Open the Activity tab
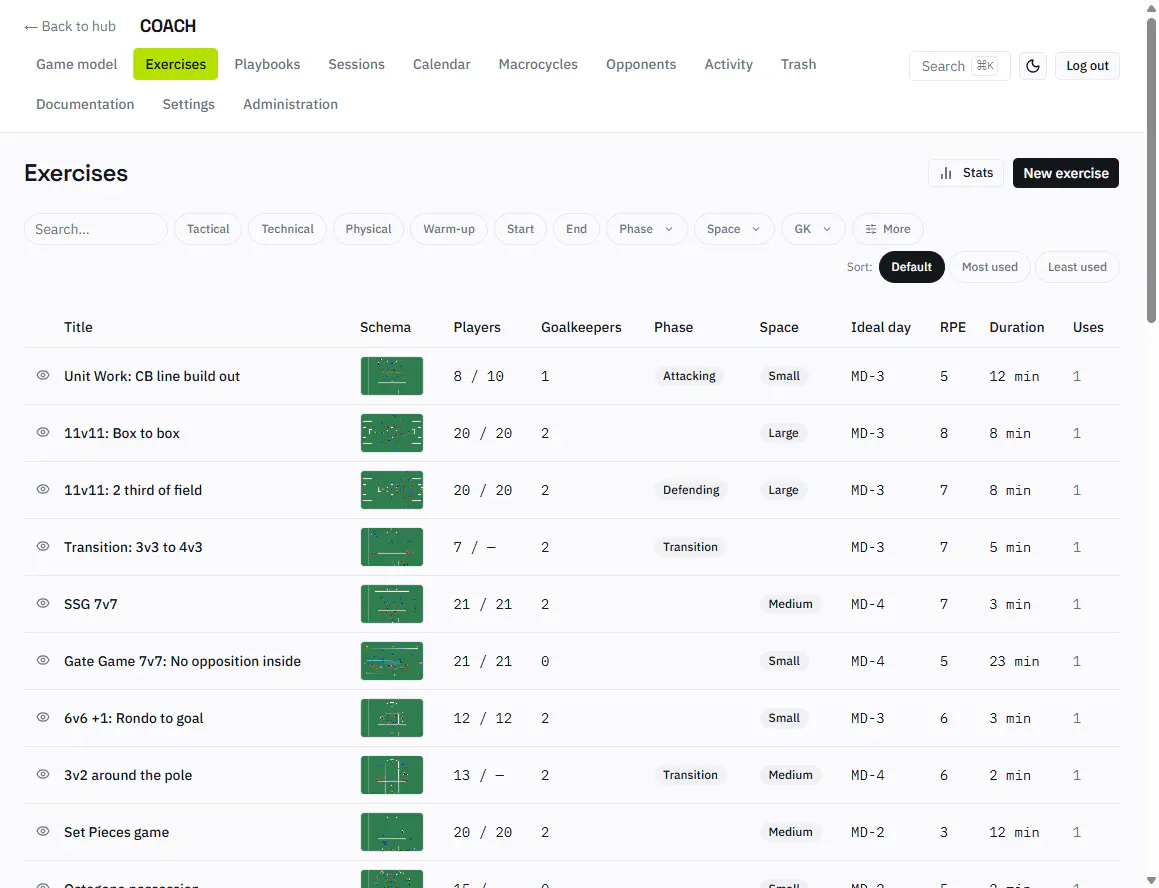1159x888 pixels. pos(728,64)
